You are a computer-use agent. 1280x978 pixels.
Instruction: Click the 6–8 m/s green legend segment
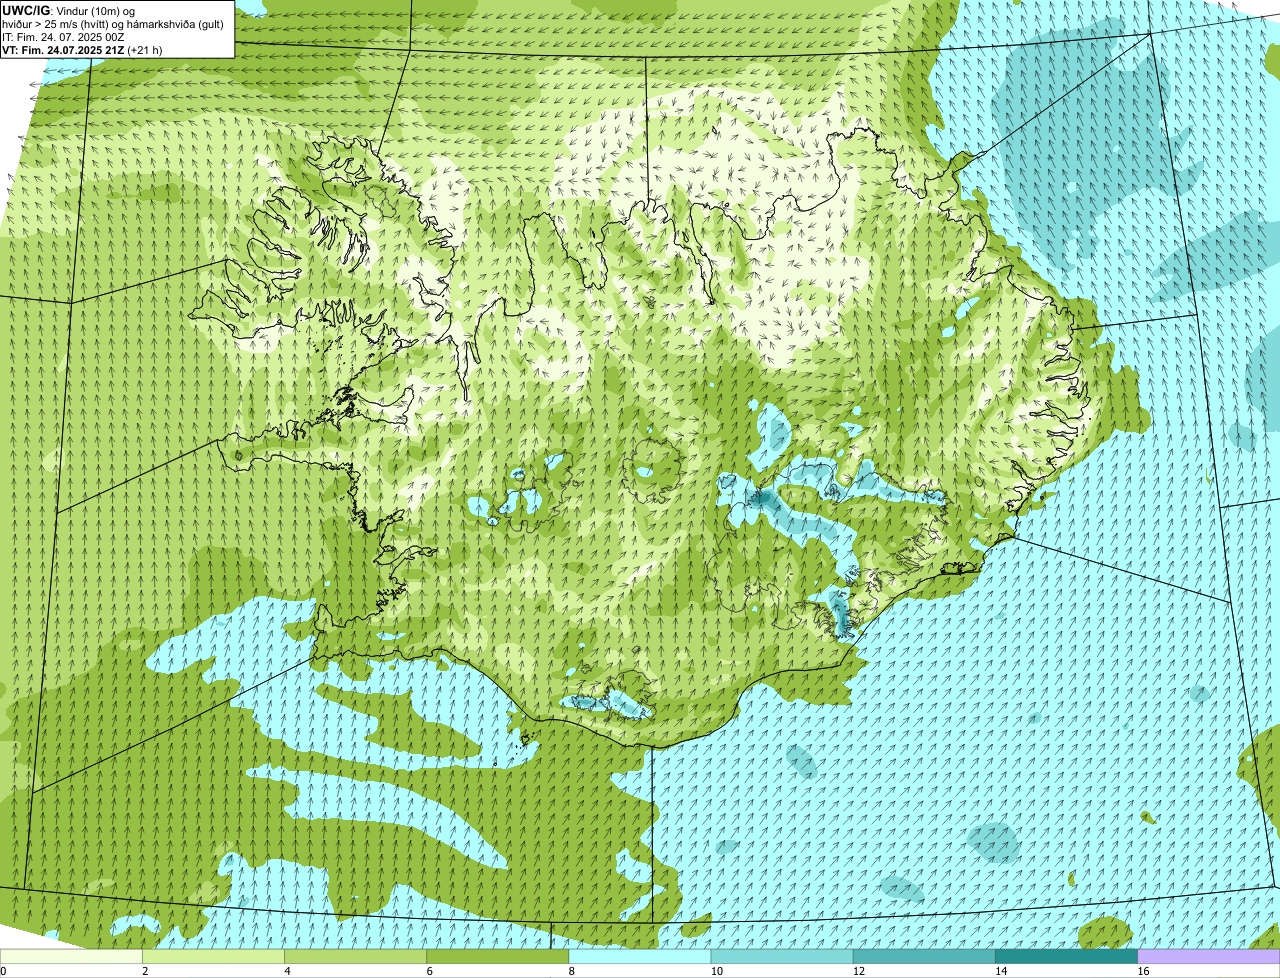[498, 957]
